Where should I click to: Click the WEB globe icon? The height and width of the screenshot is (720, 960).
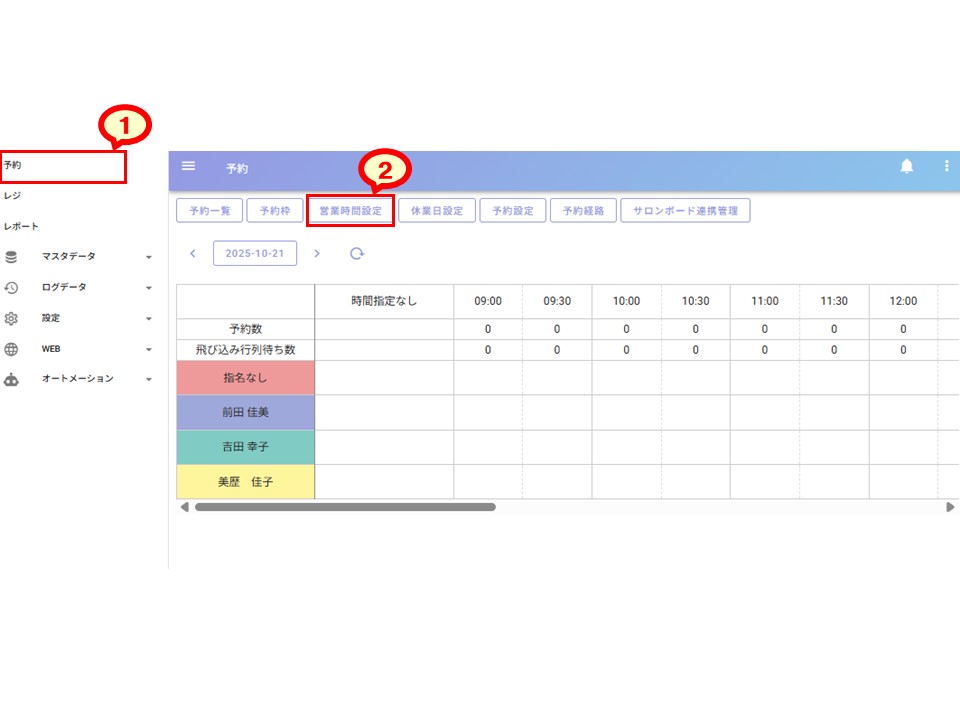click(x=11, y=350)
